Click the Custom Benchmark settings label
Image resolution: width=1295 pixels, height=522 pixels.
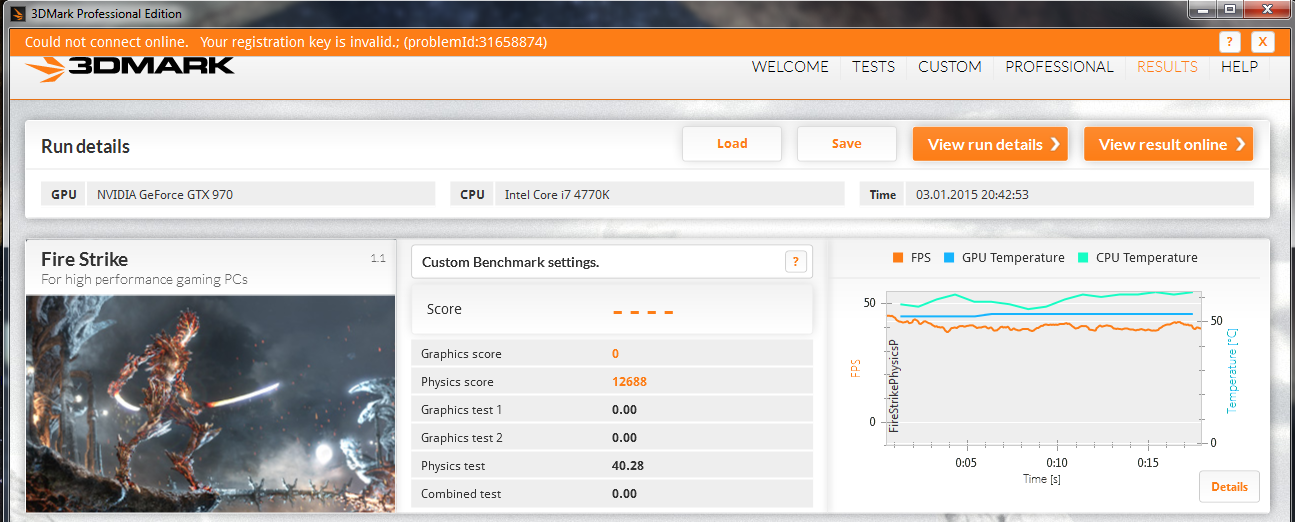tap(510, 262)
